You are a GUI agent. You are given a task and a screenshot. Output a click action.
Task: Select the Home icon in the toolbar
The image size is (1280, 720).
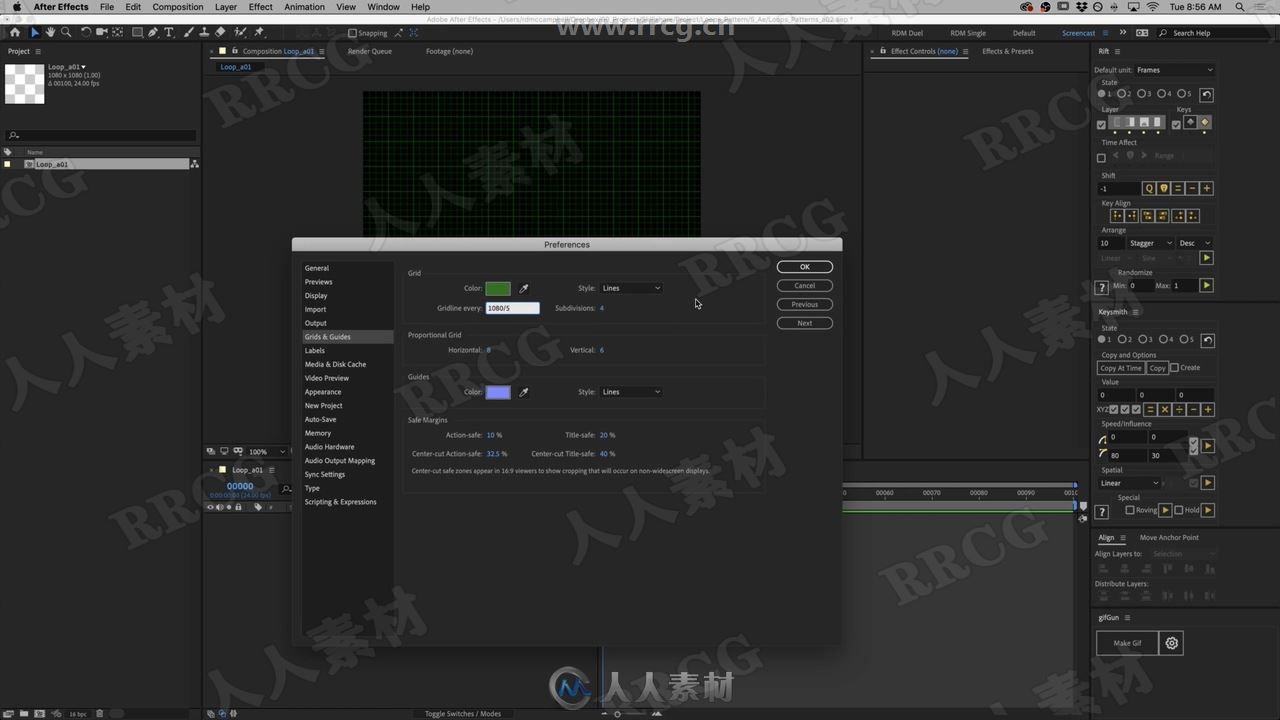coord(14,32)
